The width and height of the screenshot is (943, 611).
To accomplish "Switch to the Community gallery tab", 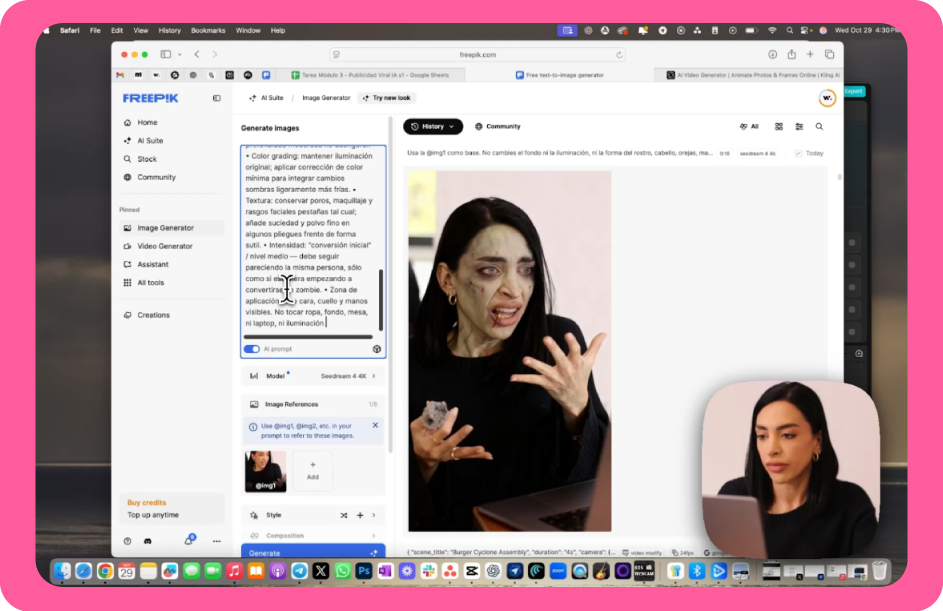I will pos(497,127).
